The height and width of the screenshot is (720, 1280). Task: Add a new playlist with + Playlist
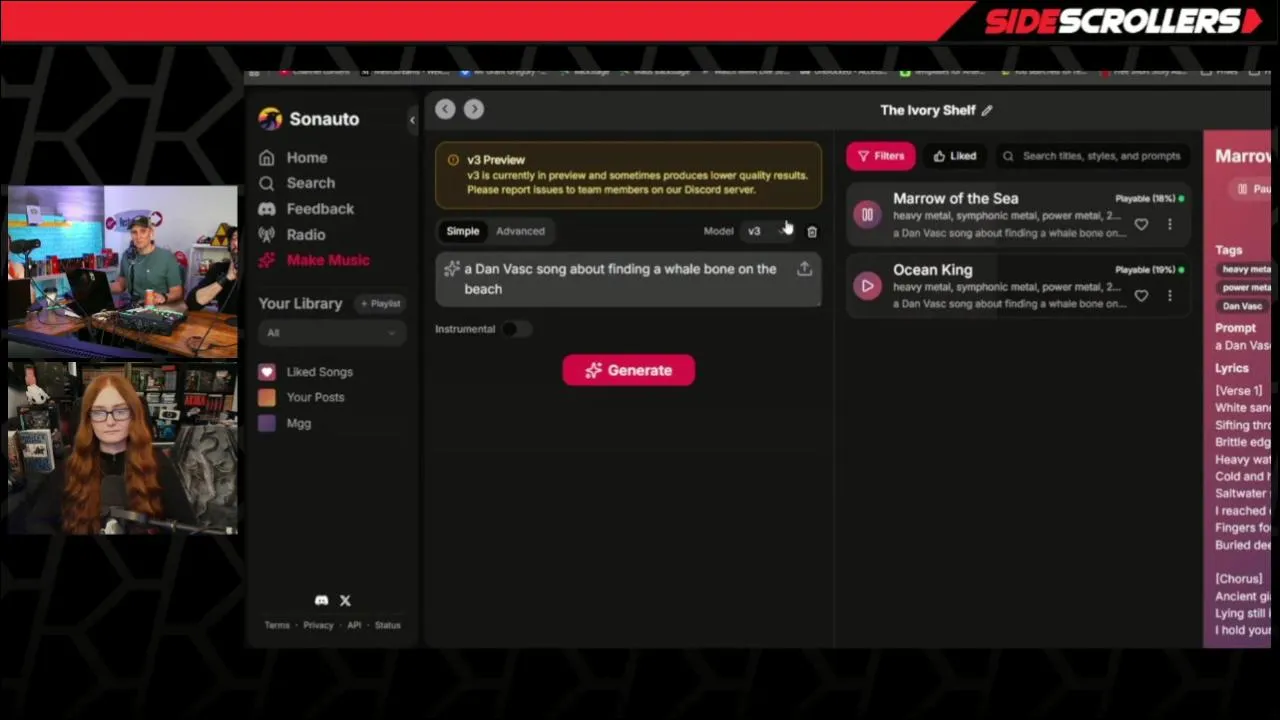click(x=381, y=304)
